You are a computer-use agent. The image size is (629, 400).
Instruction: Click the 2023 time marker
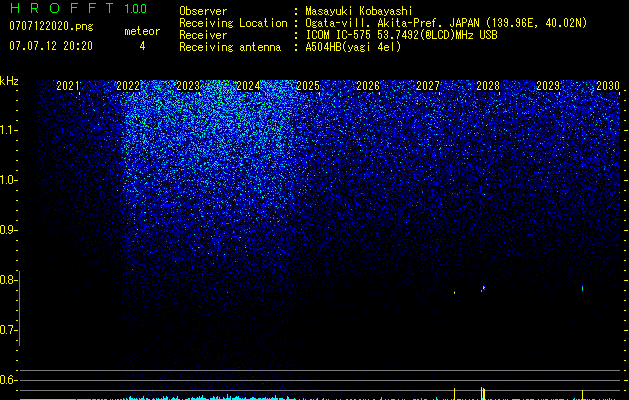[x=188, y=86]
